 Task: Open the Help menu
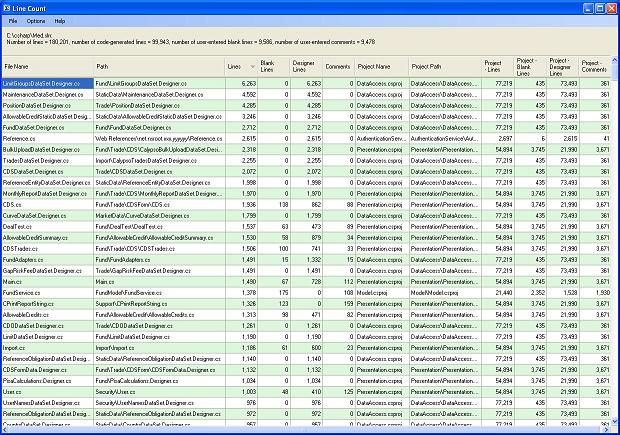60,21
